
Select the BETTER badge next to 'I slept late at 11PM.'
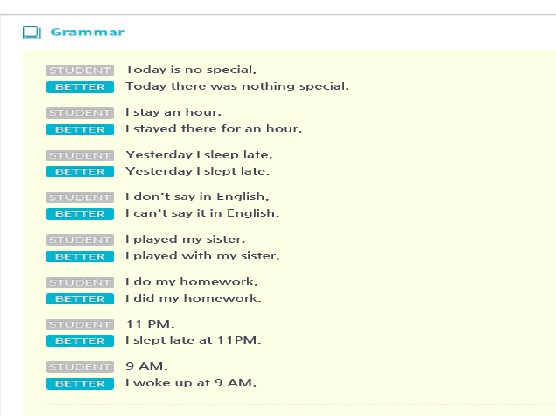(x=80, y=341)
